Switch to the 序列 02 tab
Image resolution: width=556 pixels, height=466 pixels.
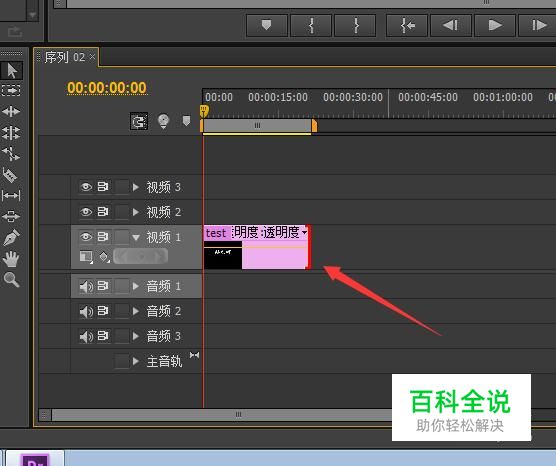[65, 57]
